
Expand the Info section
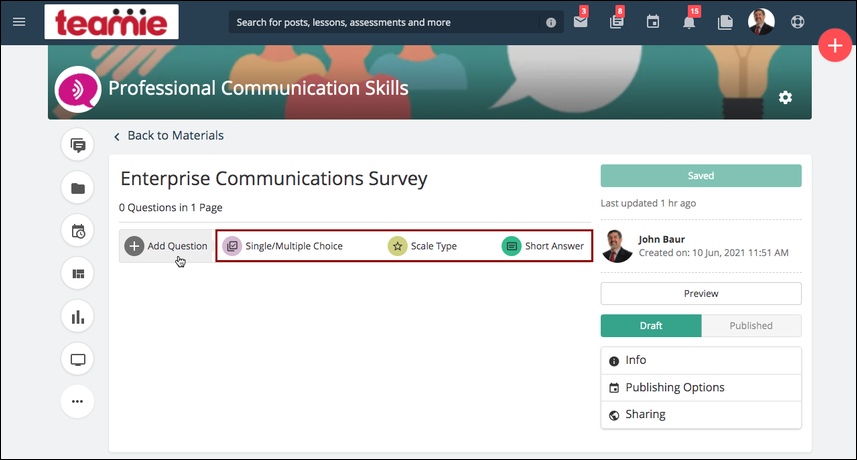pos(701,361)
